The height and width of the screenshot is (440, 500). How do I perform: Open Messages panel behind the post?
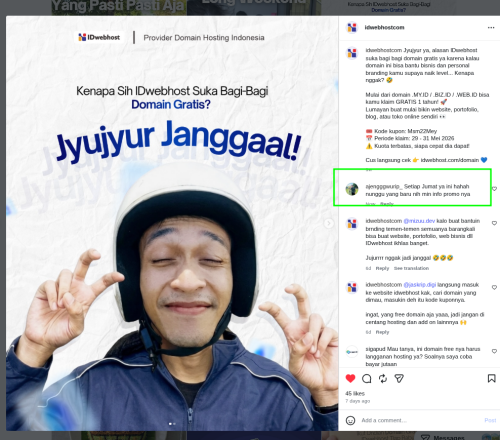click(x=449, y=437)
